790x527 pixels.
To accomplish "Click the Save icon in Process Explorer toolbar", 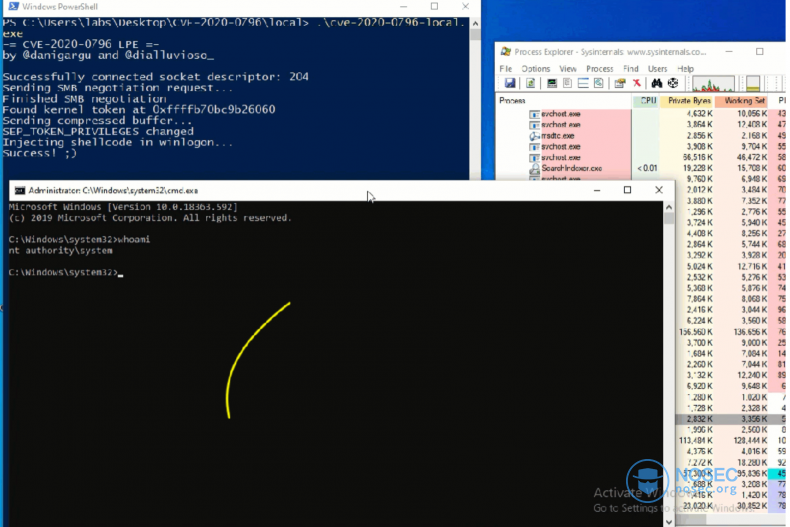I will click(510, 83).
